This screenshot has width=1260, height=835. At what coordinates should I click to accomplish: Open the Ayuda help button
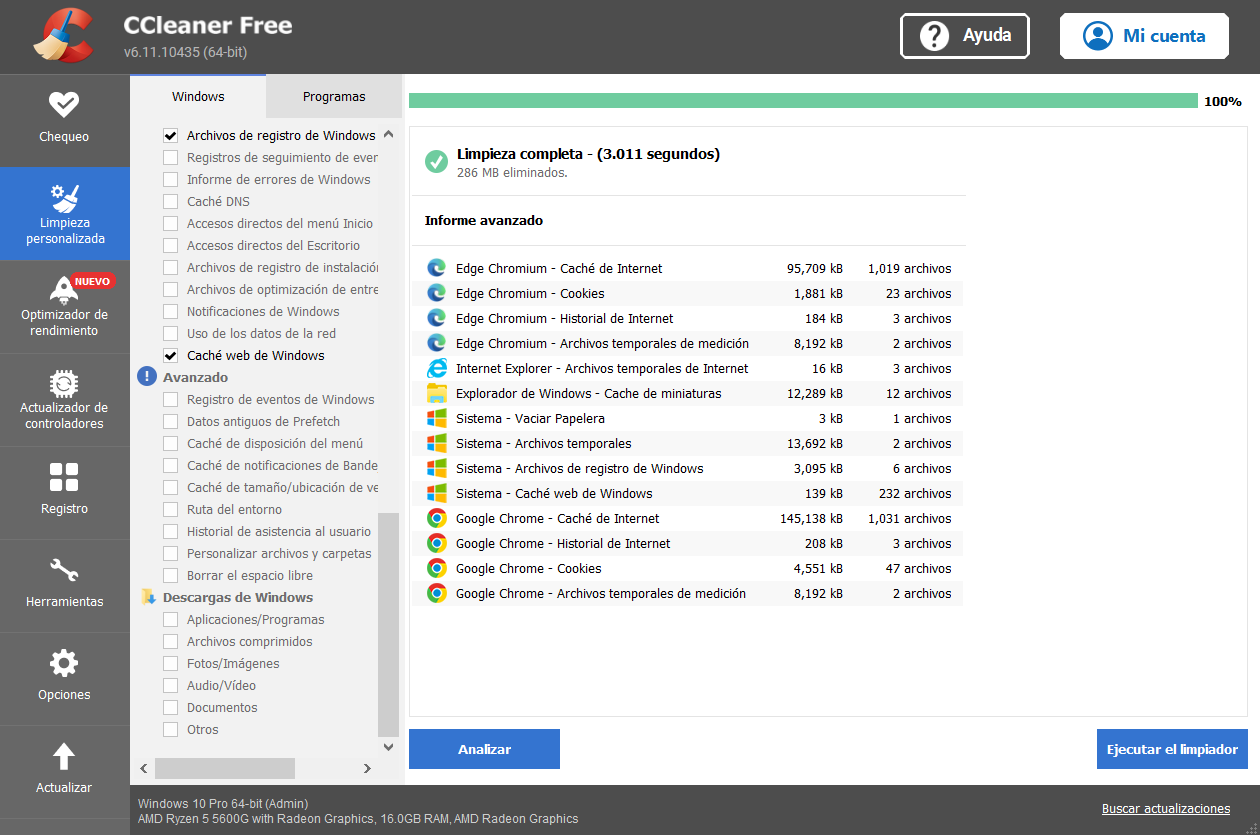[x=964, y=36]
